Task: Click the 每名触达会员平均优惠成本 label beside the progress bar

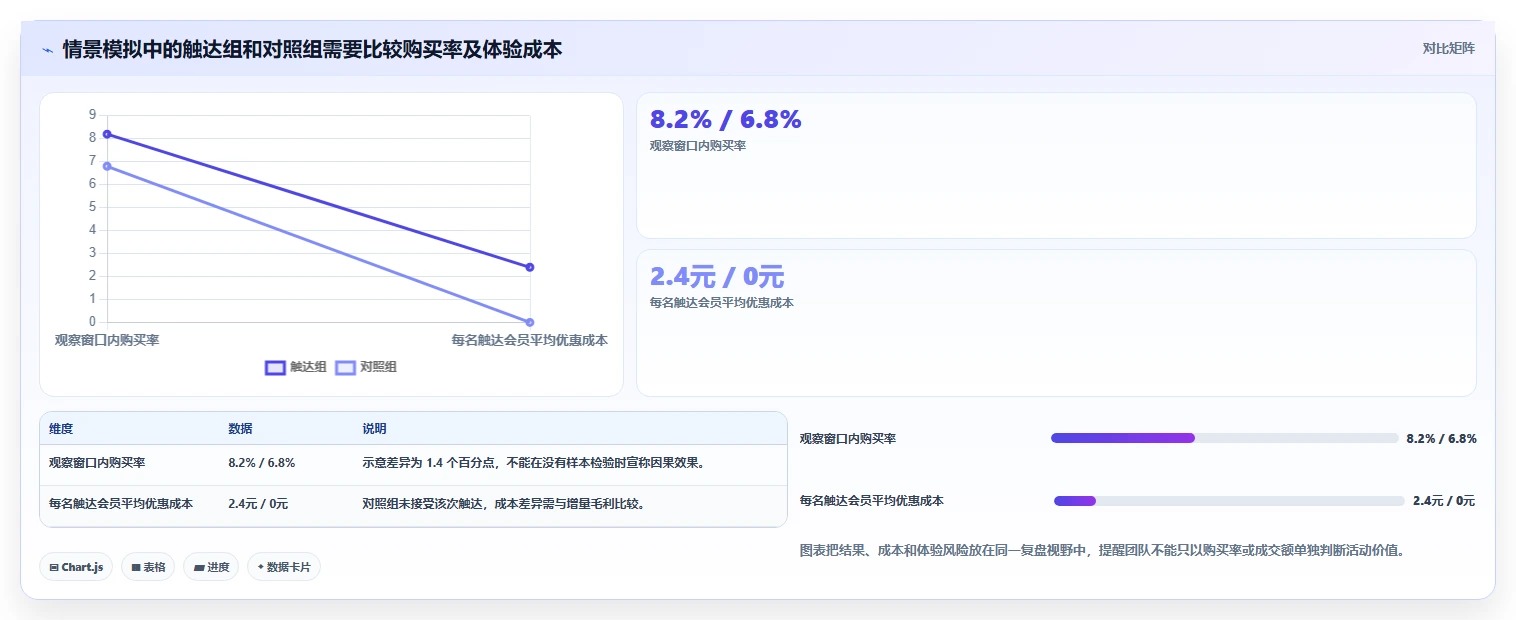Action: point(872,501)
